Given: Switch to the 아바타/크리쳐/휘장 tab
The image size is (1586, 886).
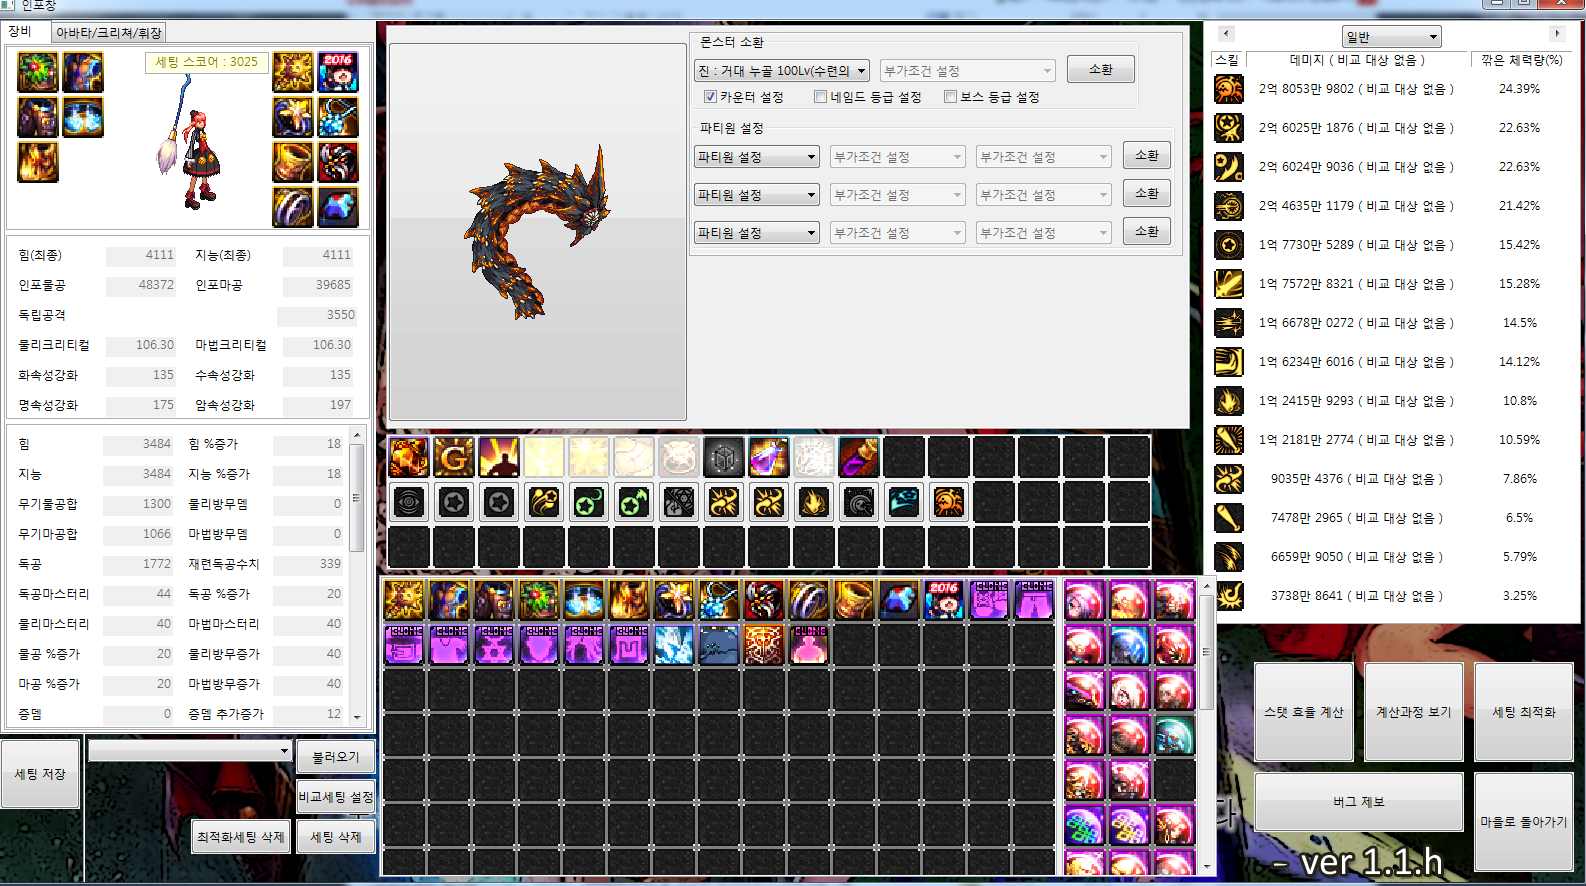Looking at the screenshot, I should pos(108,33).
